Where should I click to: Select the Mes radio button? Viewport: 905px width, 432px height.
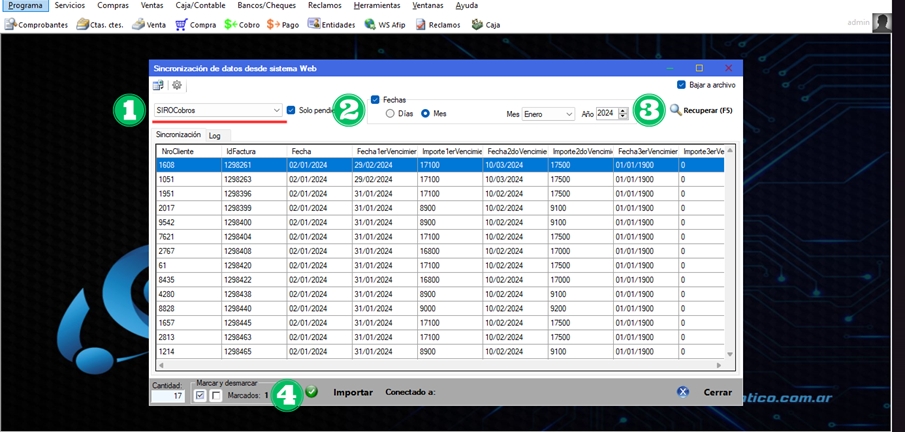[426, 114]
